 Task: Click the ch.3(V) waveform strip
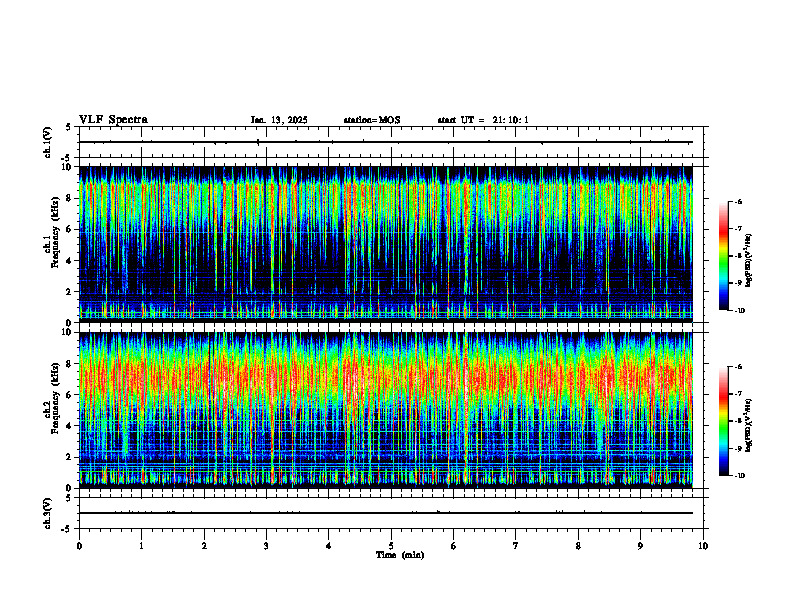point(391,513)
